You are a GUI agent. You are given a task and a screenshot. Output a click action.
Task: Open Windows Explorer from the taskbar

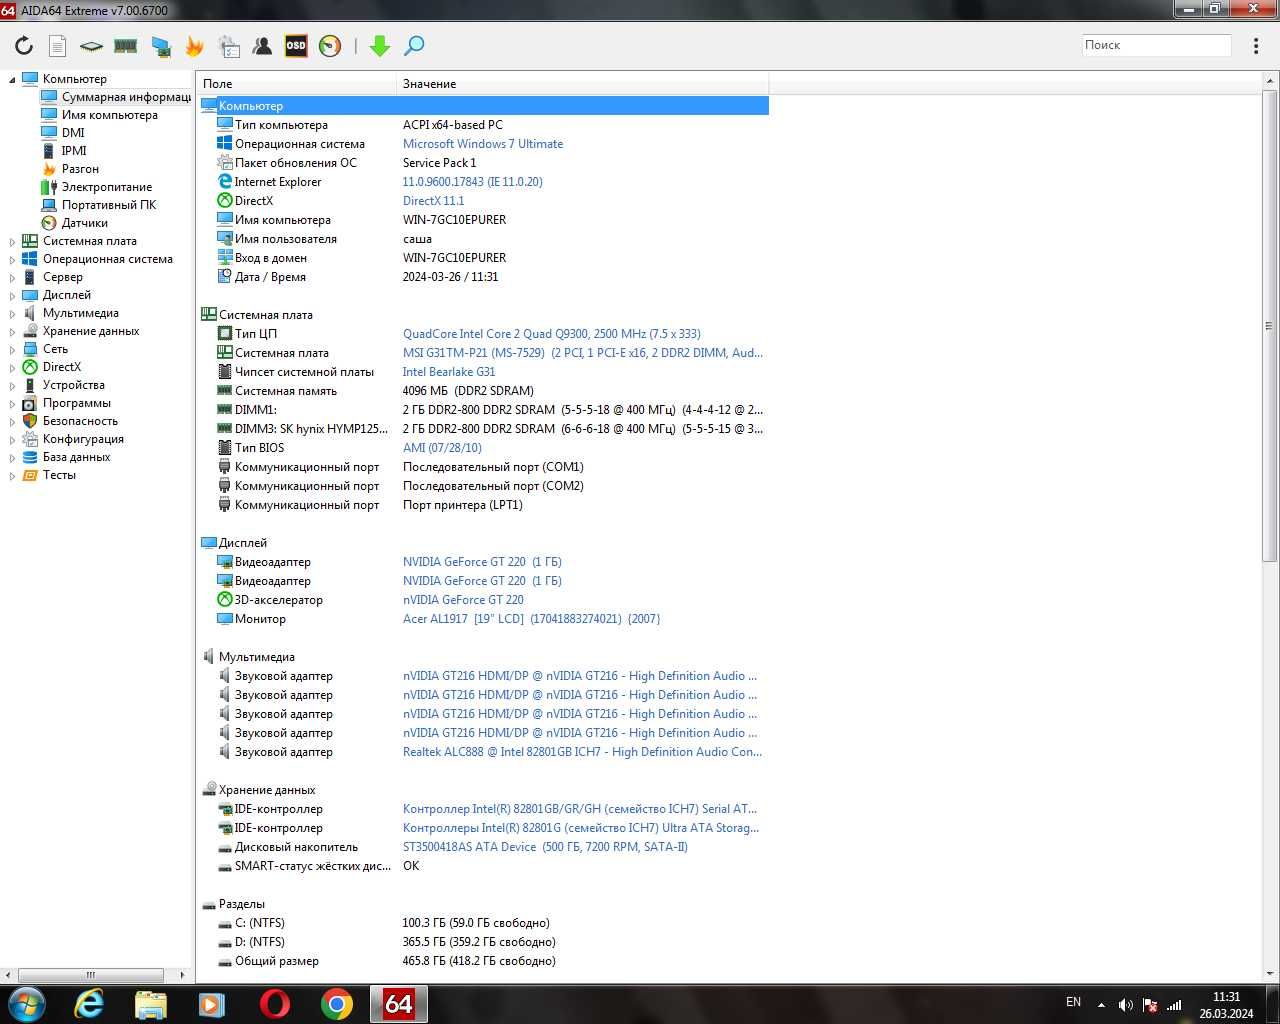click(151, 1004)
